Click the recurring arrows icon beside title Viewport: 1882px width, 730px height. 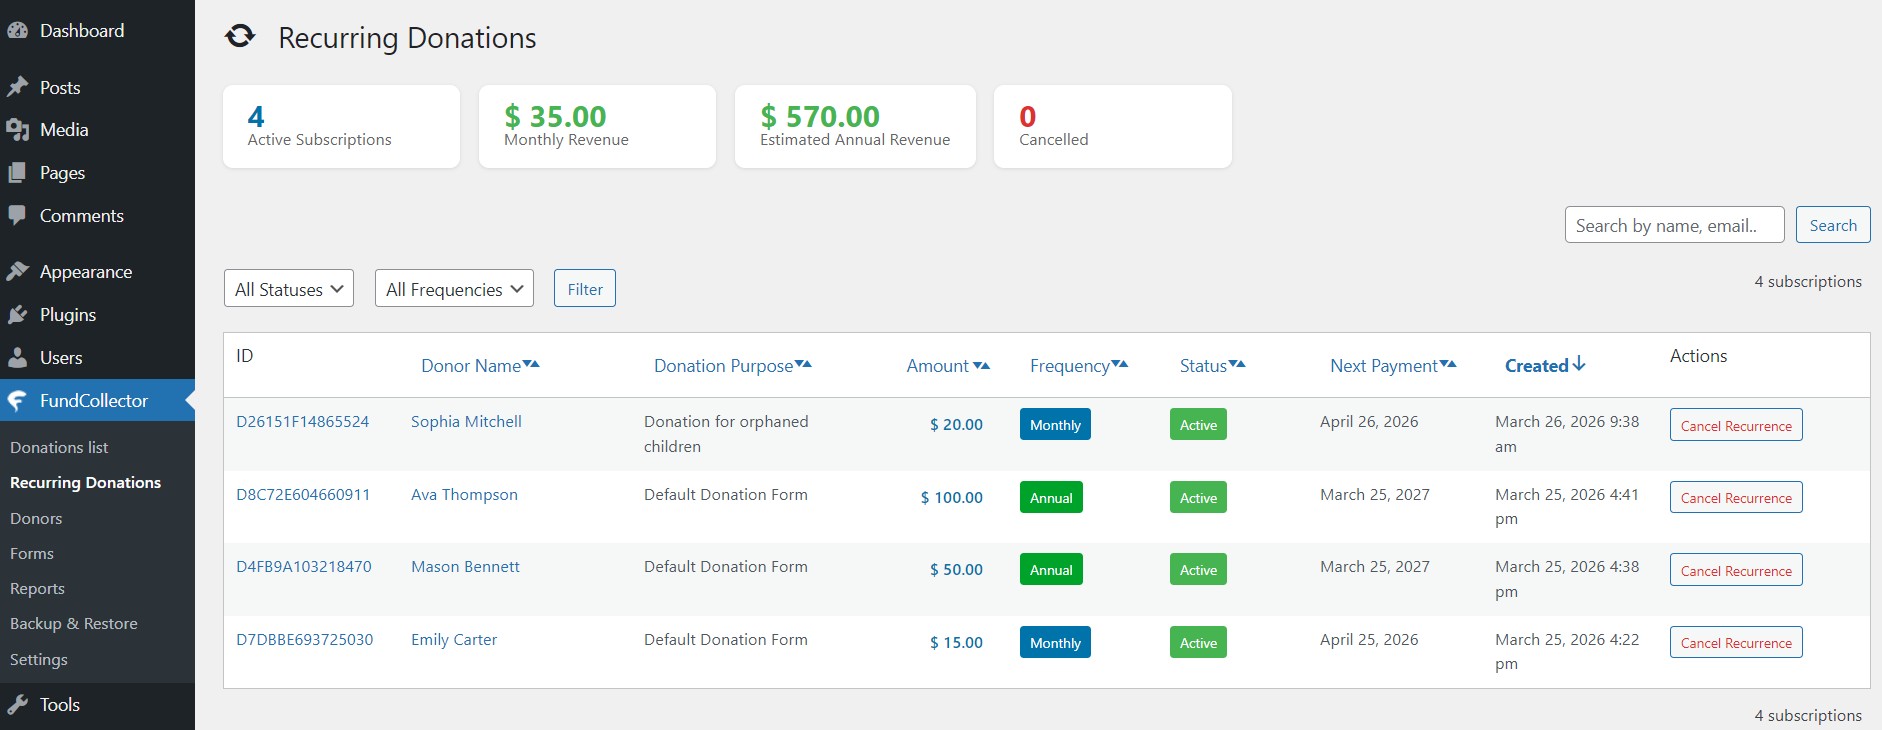pos(240,37)
